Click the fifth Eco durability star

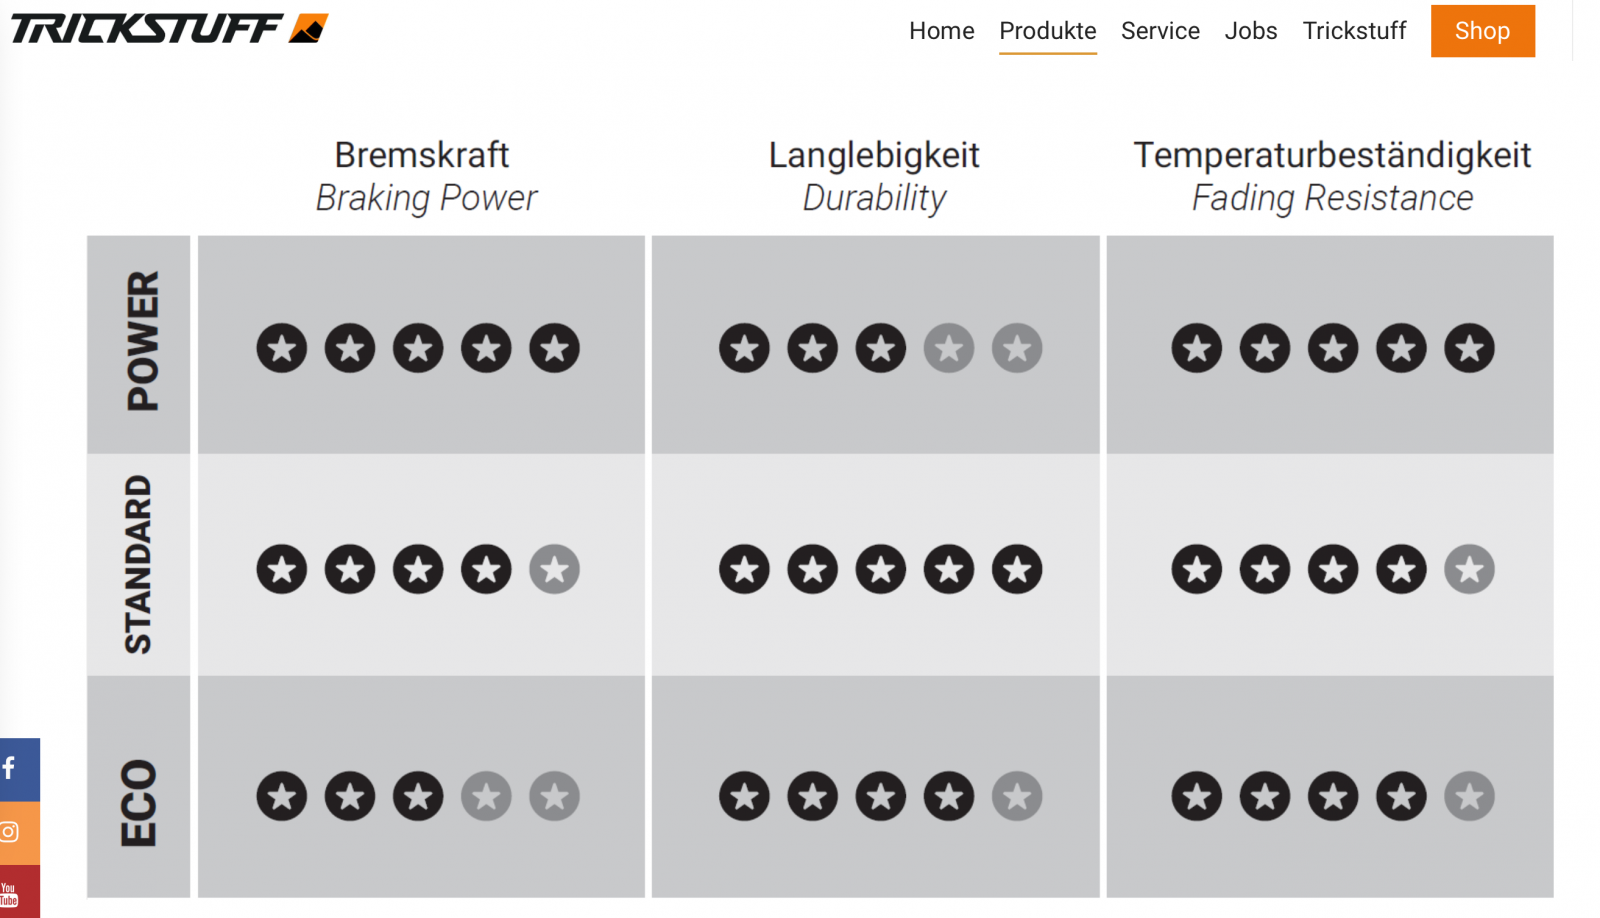click(x=1017, y=797)
